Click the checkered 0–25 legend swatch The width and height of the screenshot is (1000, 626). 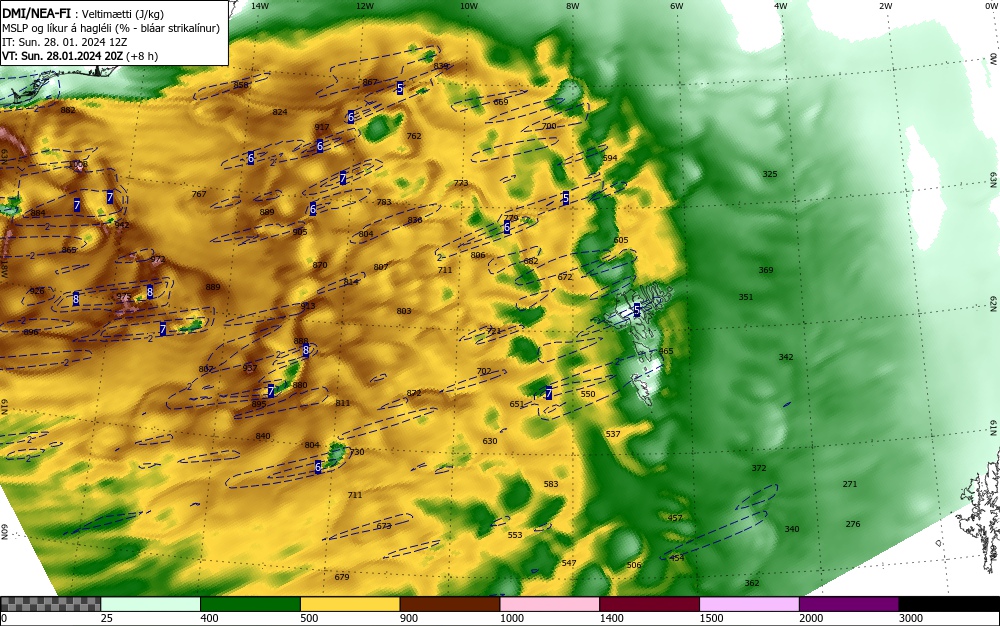point(50,604)
